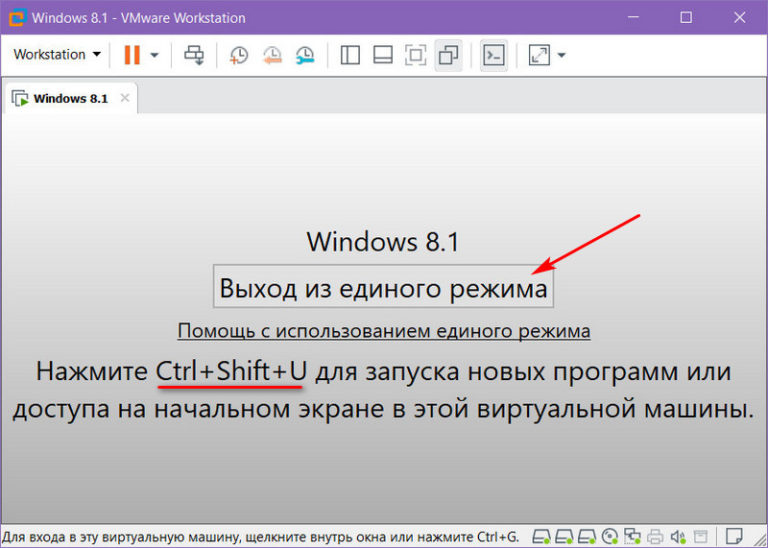Image resolution: width=768 pixels, height=548 pixels.
Task: Click the sound card status icon
Action: (x=677, y=535)
